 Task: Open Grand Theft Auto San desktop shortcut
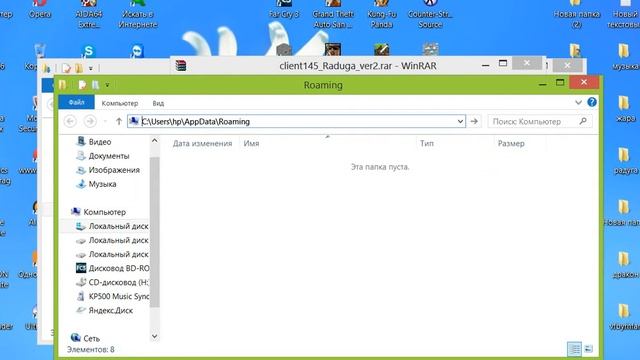point(333,14)
